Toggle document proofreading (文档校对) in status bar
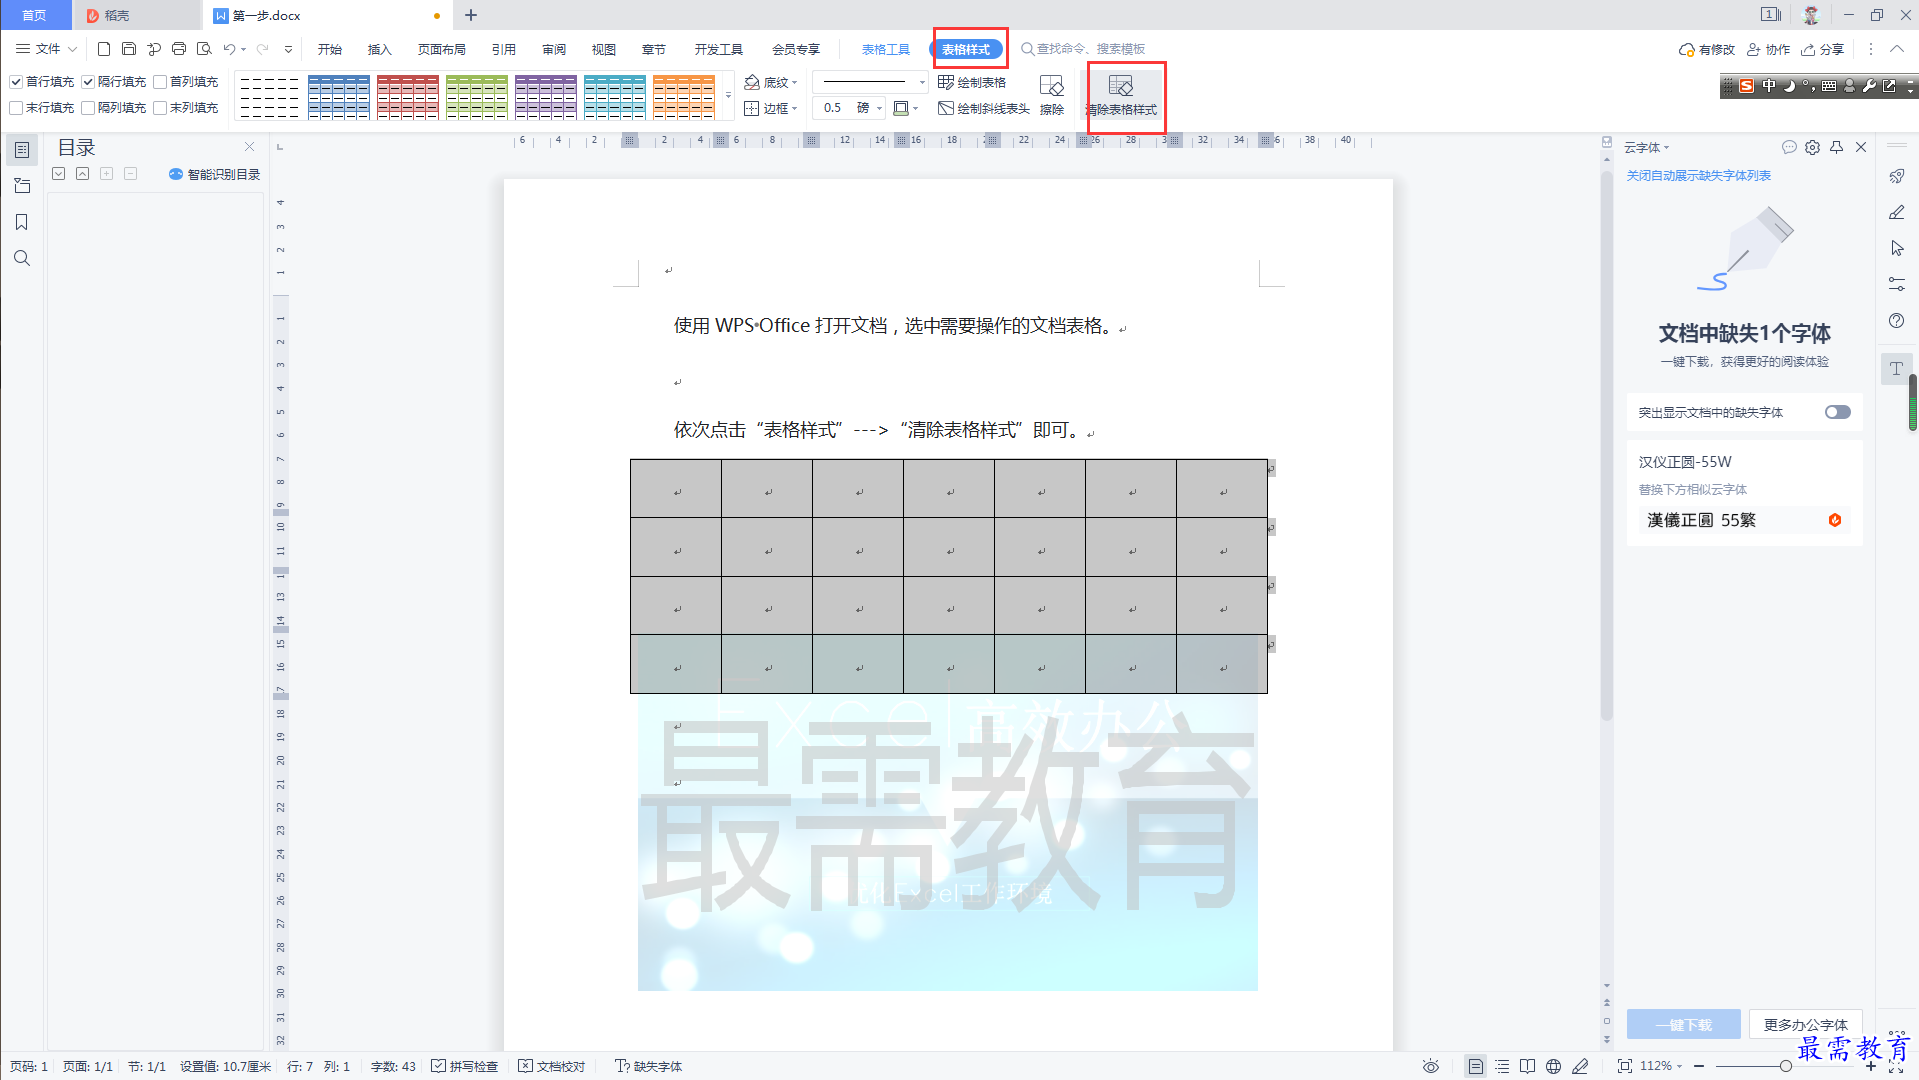 (552, 1066)
